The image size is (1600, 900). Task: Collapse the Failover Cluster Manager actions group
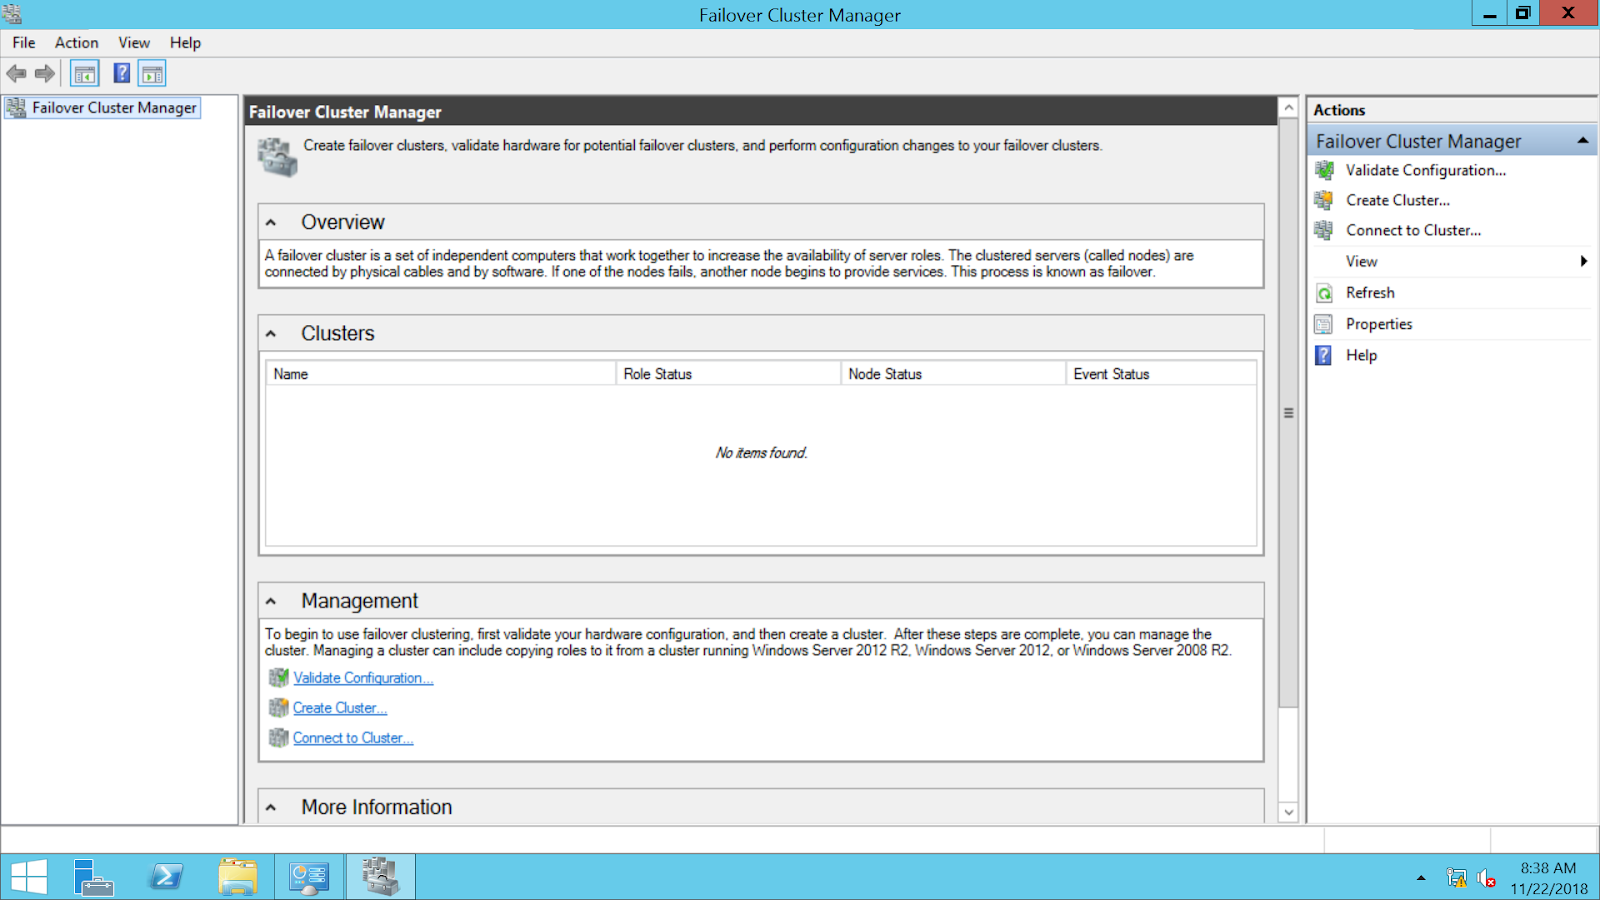coord(1583,141)
